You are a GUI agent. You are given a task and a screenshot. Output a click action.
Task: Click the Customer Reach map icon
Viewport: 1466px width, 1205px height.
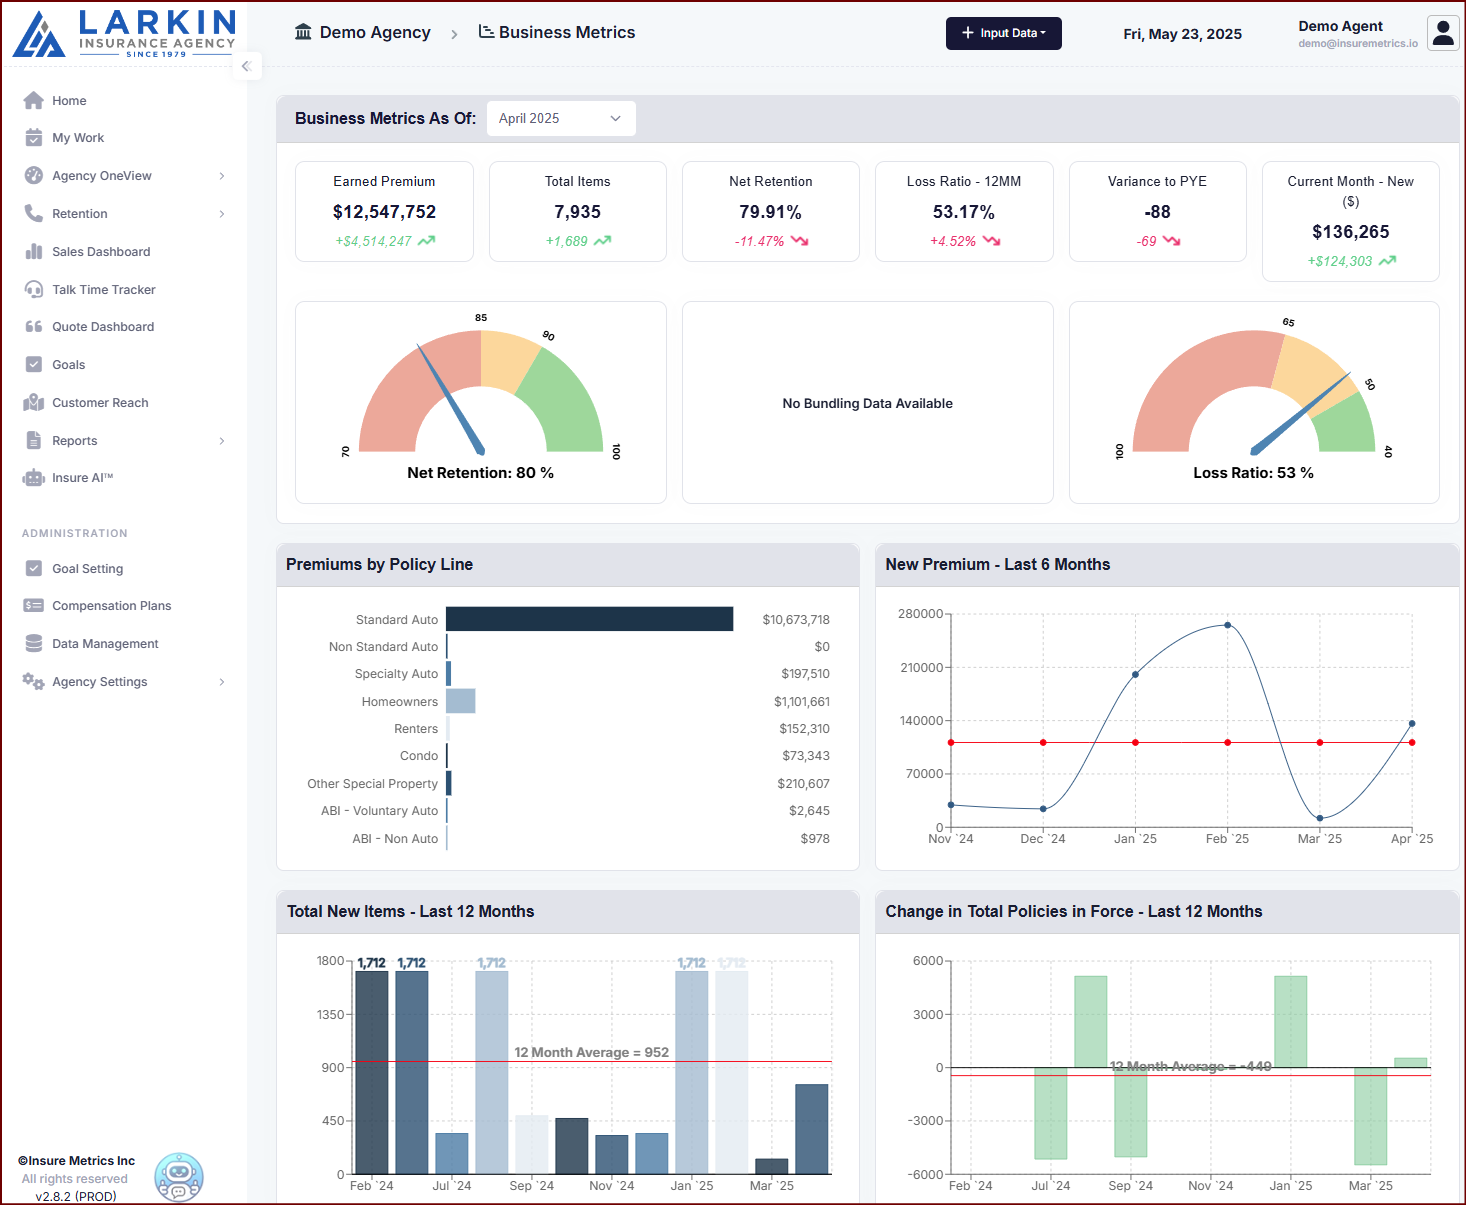(34, 403)
